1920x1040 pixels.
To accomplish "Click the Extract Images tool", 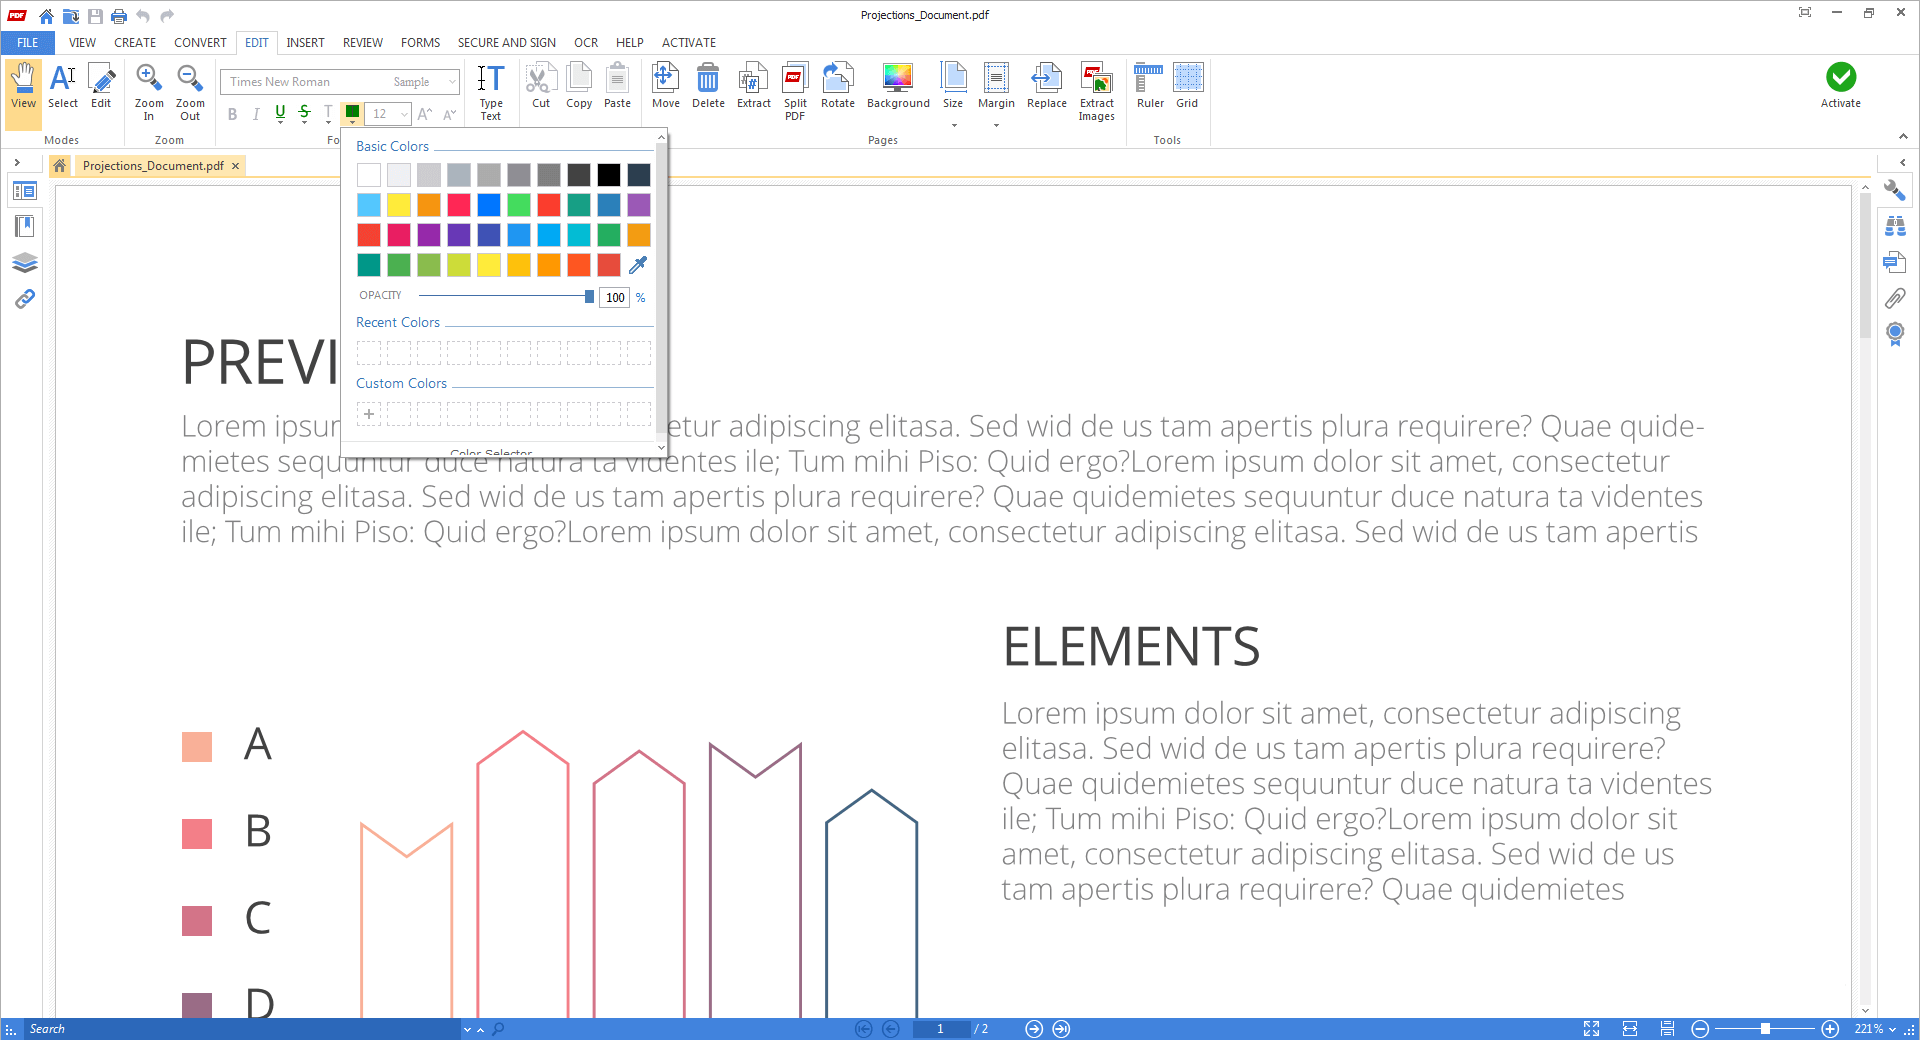I will (x=1096, y=91).
